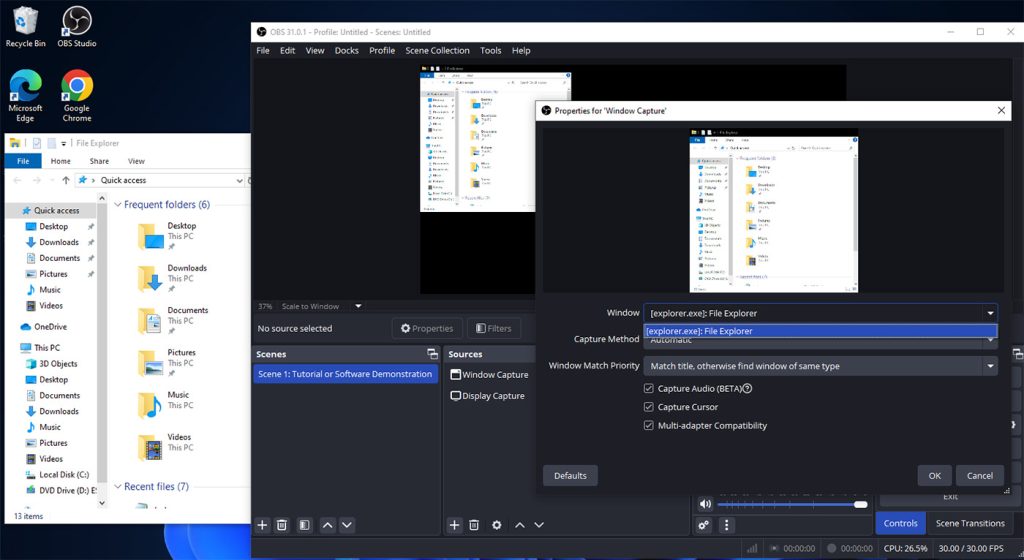This screenshot has height=560, width=1024.
Task: Open source properties gear icon in Sources dock
Action: pos(496,525)
